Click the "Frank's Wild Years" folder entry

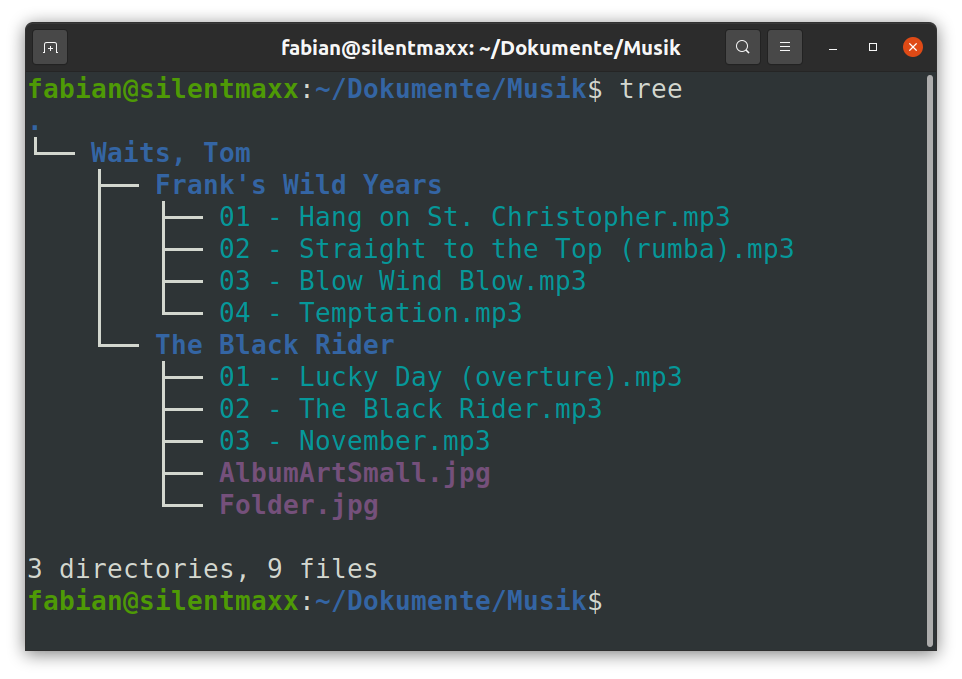click(x=298, y=185)
